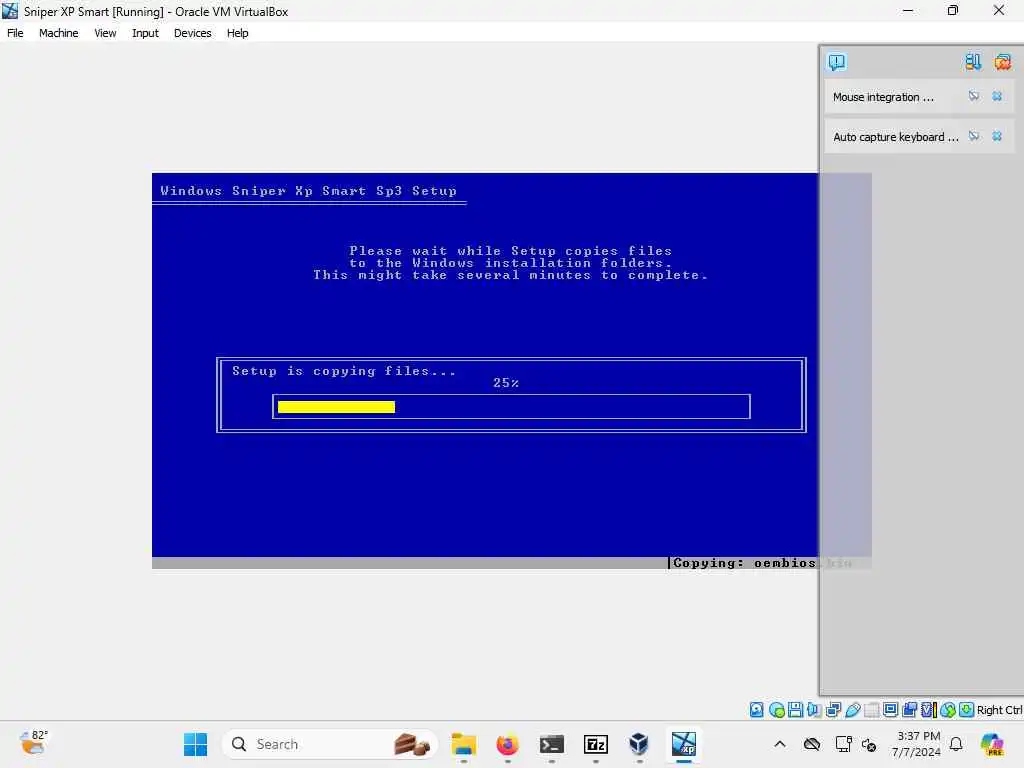Viewport: 1024px width, 768px height.
Task: Open notification bell in taskbar
Action: pyautogui.click(x=956, y=744)
